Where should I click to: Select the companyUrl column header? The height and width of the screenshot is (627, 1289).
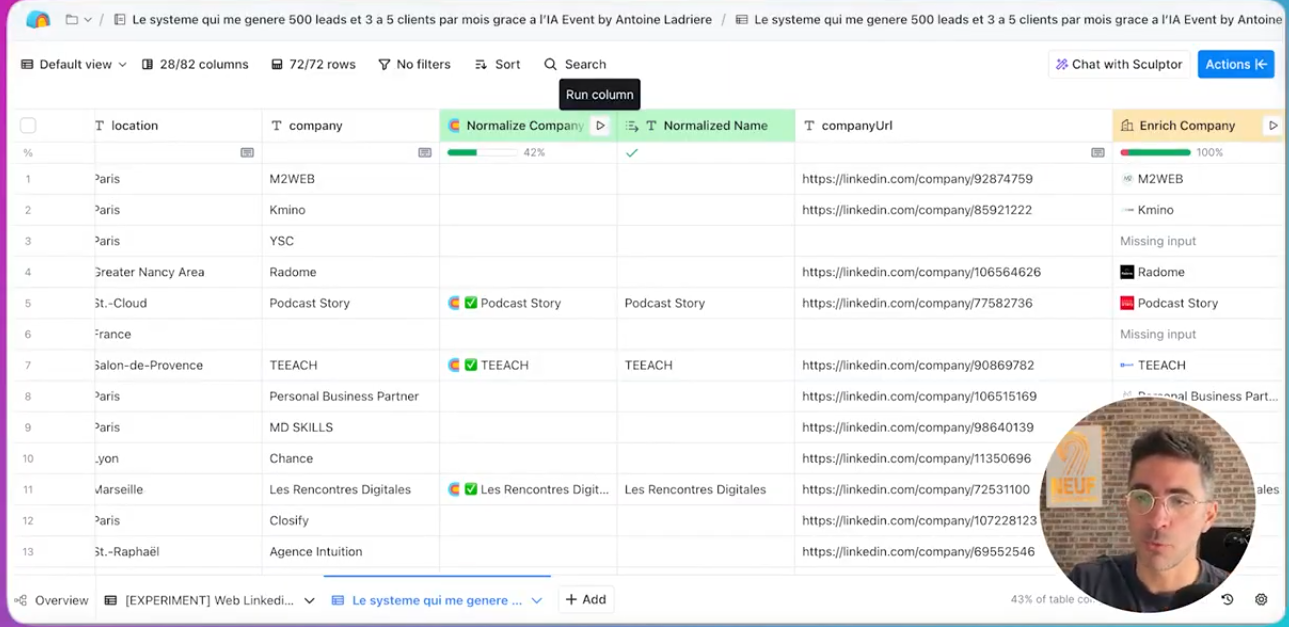coord(954,125)
